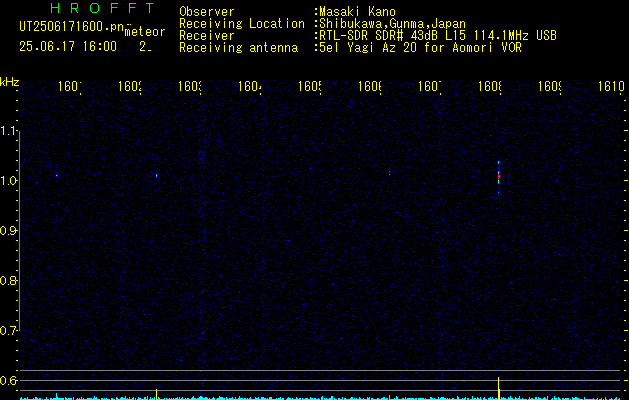Click the date stamp 25.06.17 16:00
The width and height of the screenshot is (629, 400).
(x=68, y=46)
